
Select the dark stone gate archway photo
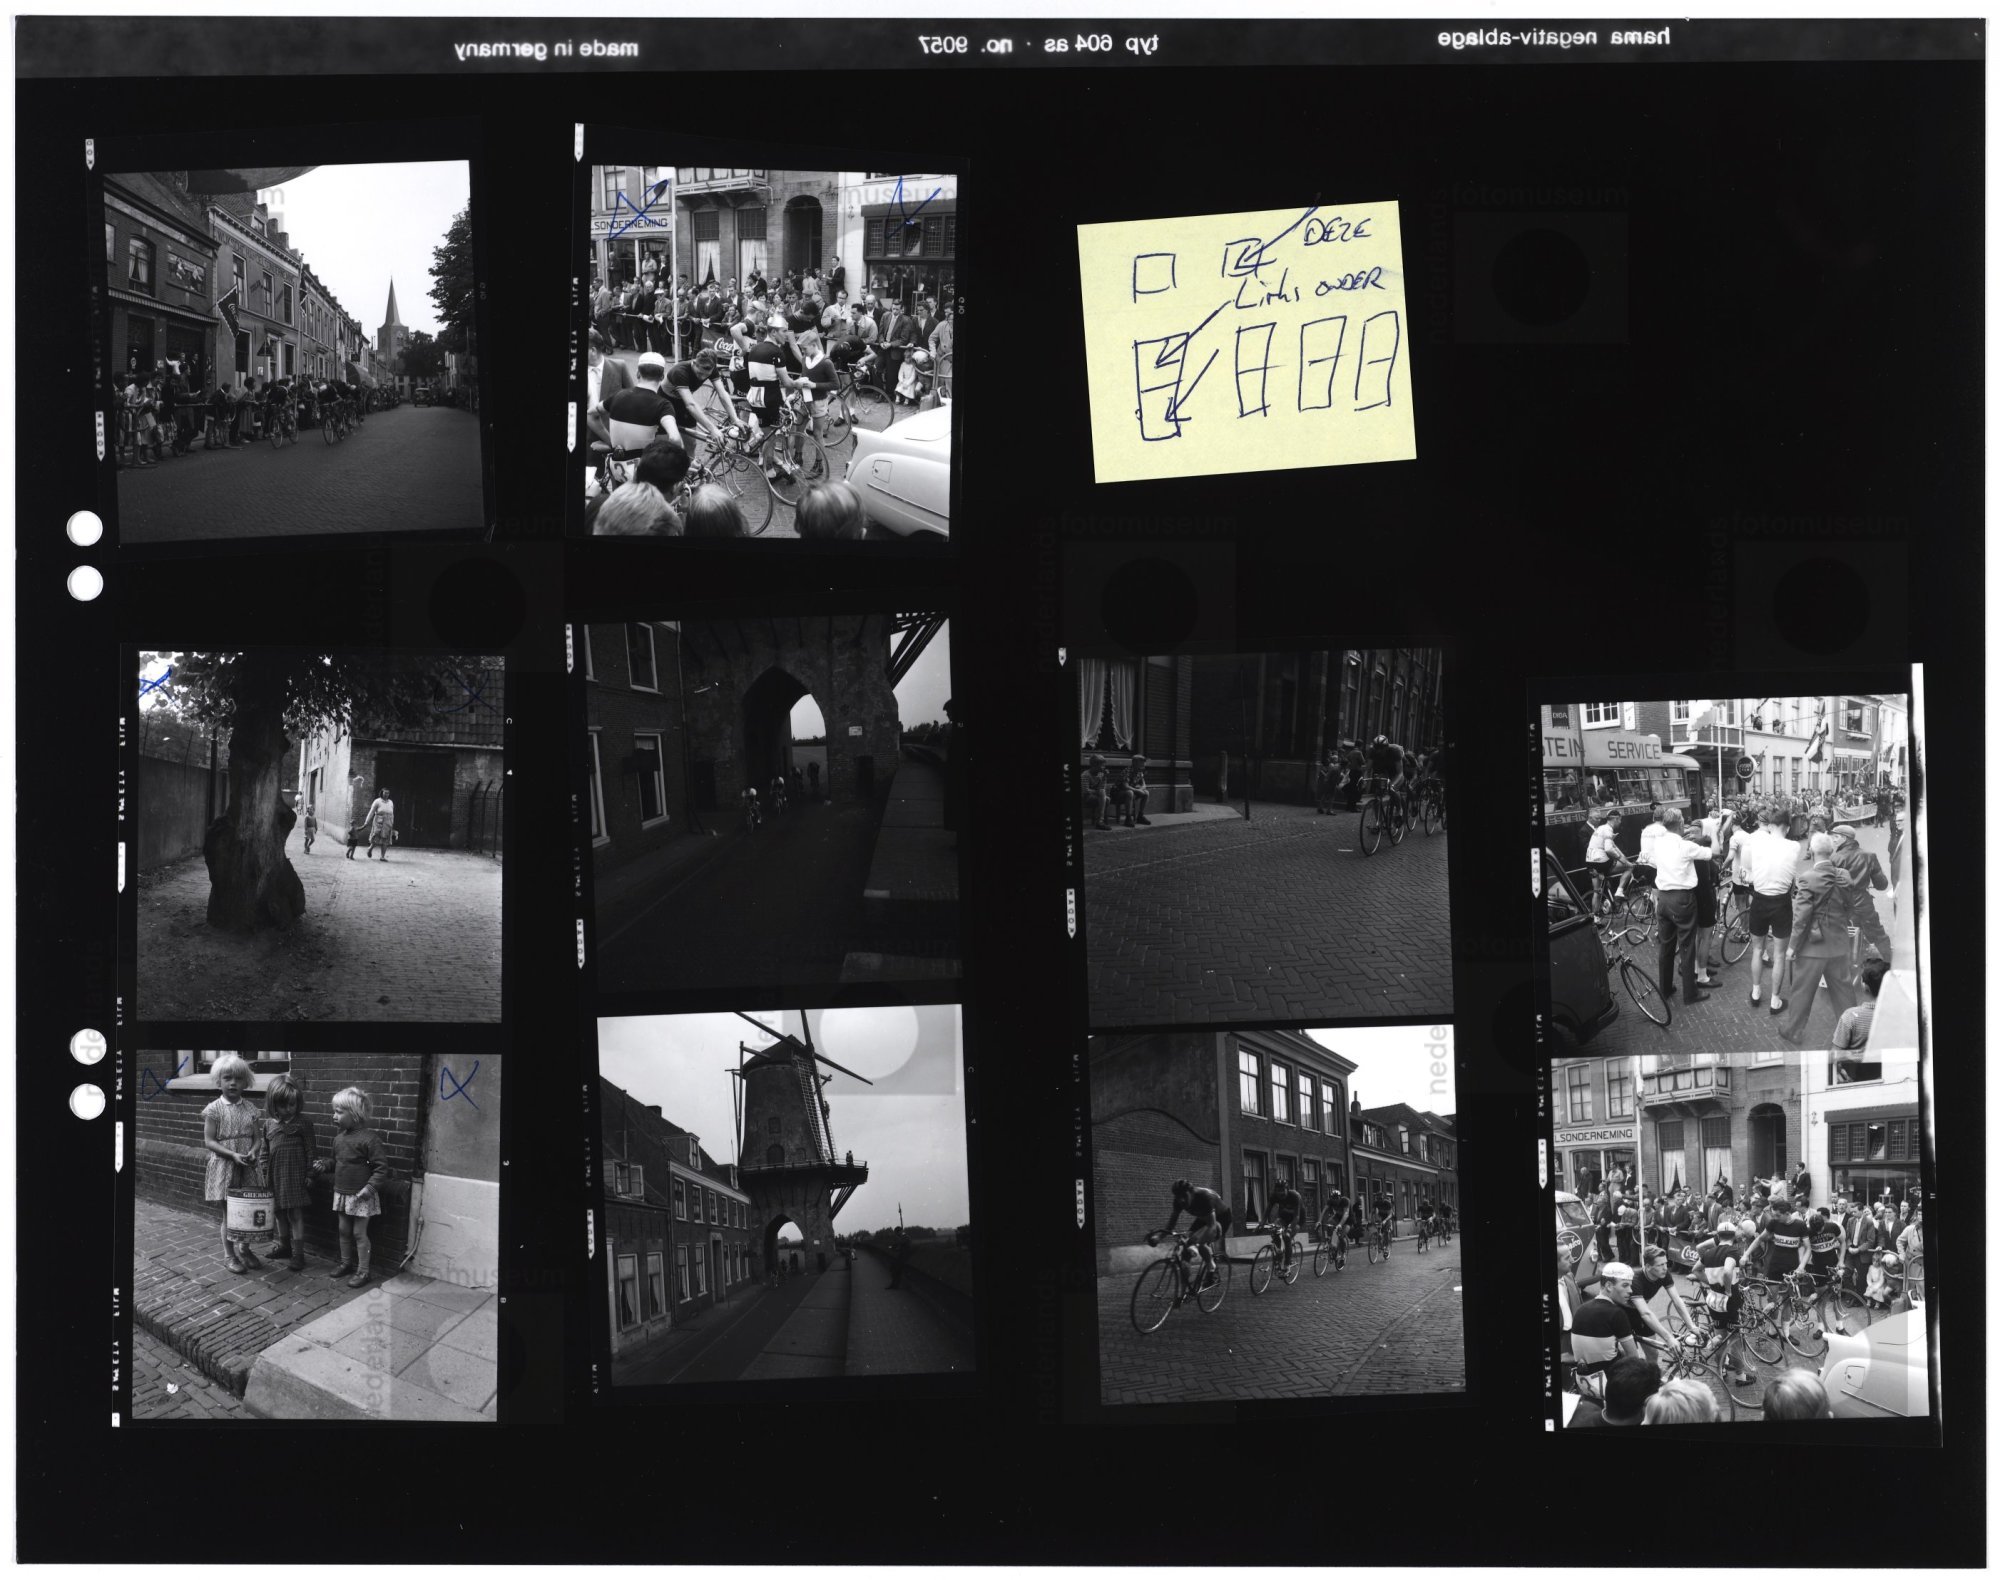pos(770,795)
